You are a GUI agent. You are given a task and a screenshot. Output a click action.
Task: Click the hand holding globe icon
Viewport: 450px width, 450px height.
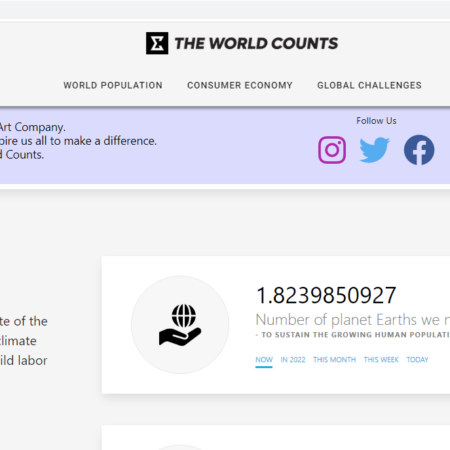click(x=180, y=325)
